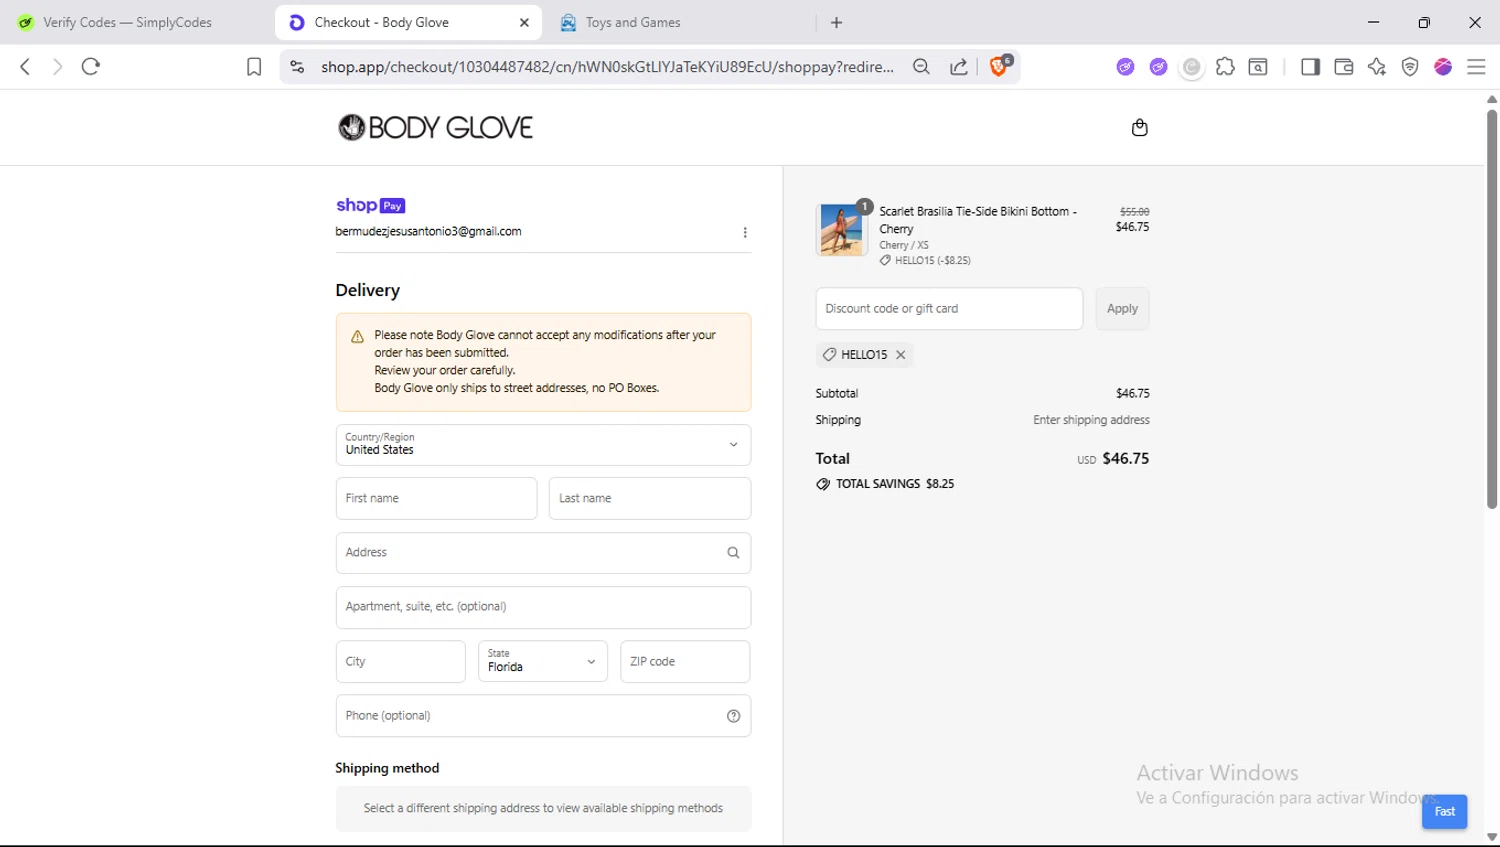Click the ZIP code field
Image resolution: width=1500 pixels, height=847 pixels.
685,661
